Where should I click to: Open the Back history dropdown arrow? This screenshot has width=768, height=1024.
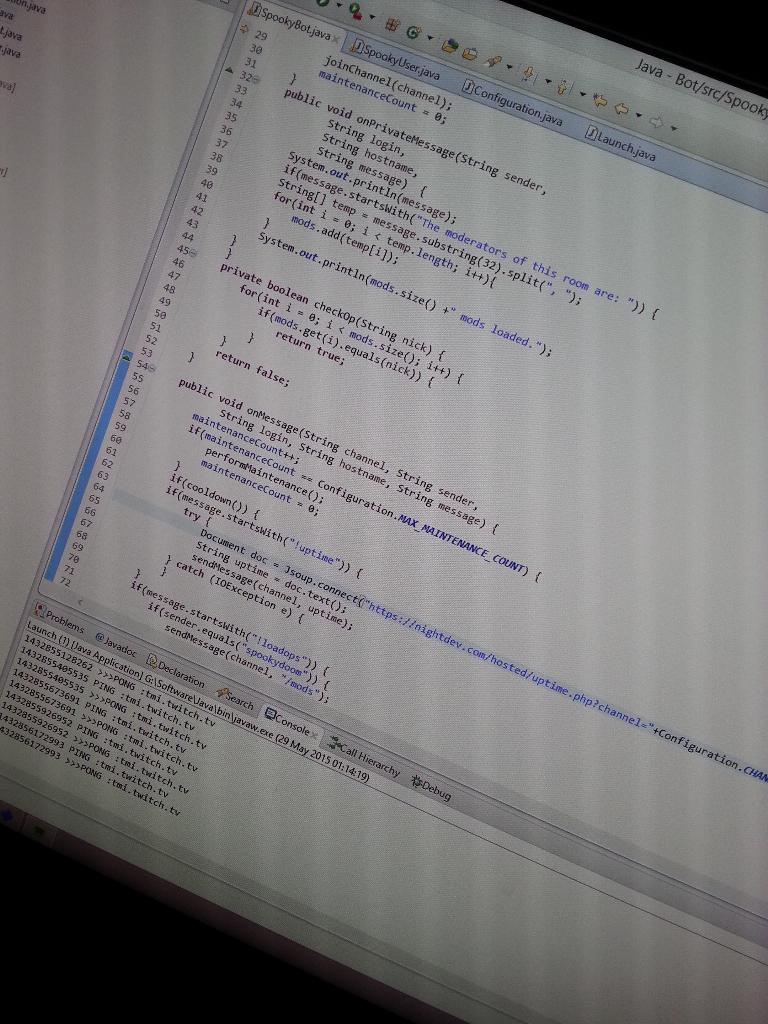[x=639, y=115]
